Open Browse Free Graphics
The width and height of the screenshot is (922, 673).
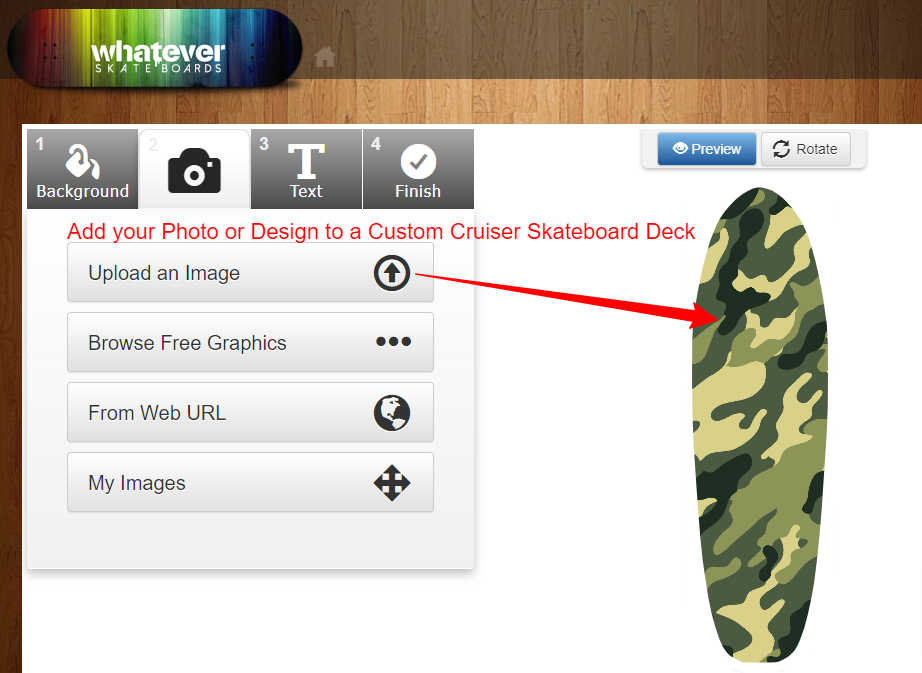pos(250,343)
